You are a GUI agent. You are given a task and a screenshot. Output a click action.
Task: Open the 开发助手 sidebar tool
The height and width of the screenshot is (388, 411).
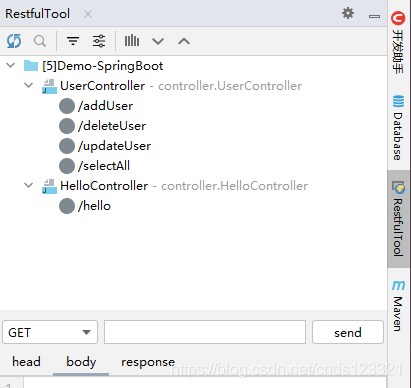coord(398,42)
